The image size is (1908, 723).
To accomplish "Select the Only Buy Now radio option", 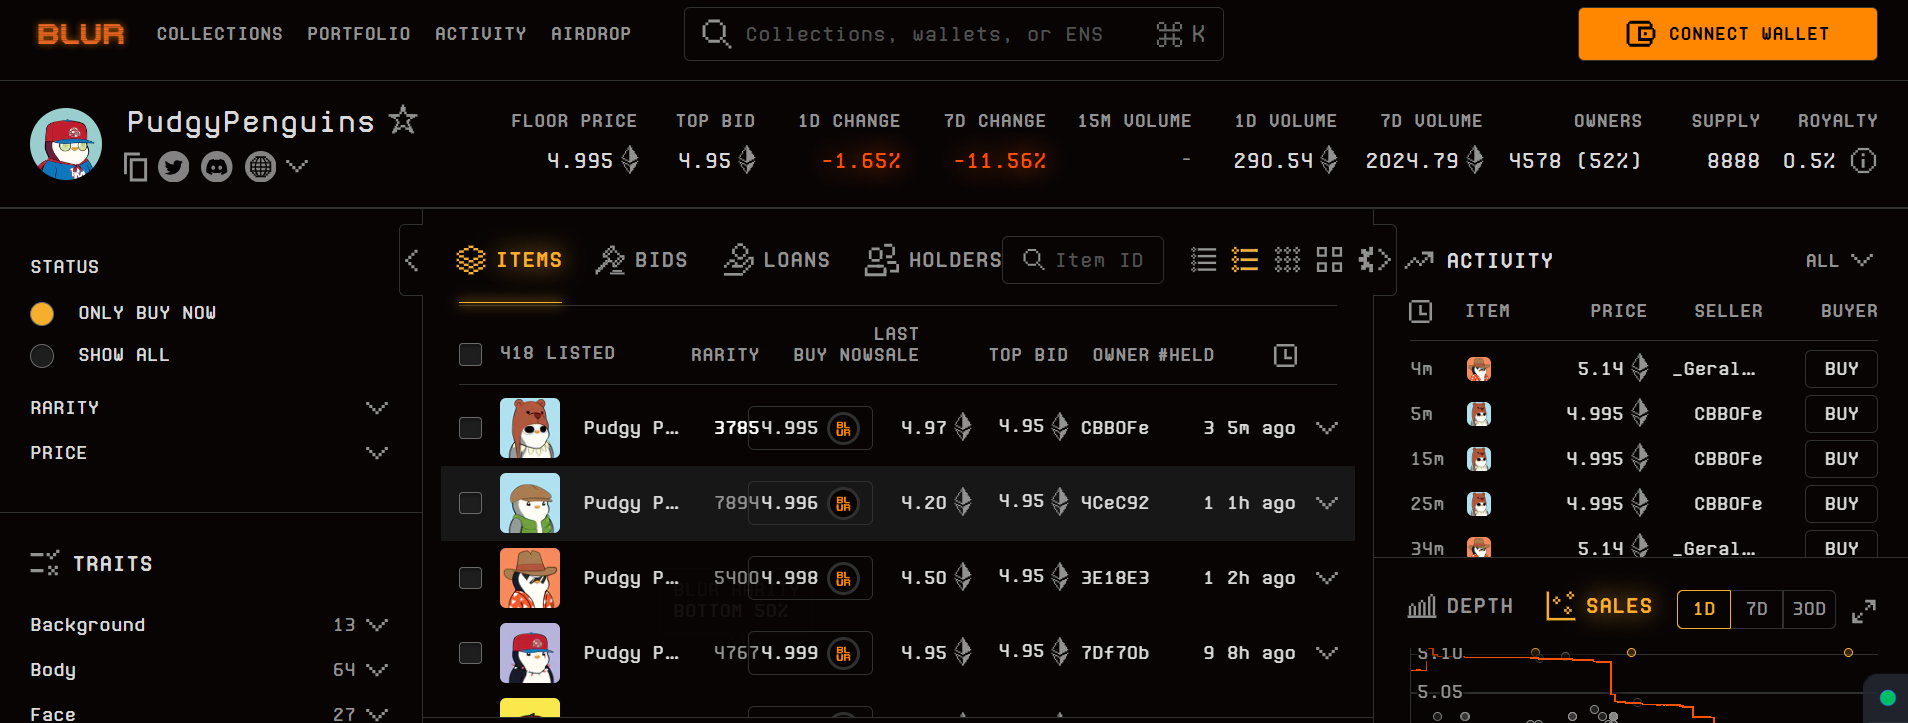I will (42, 314).
